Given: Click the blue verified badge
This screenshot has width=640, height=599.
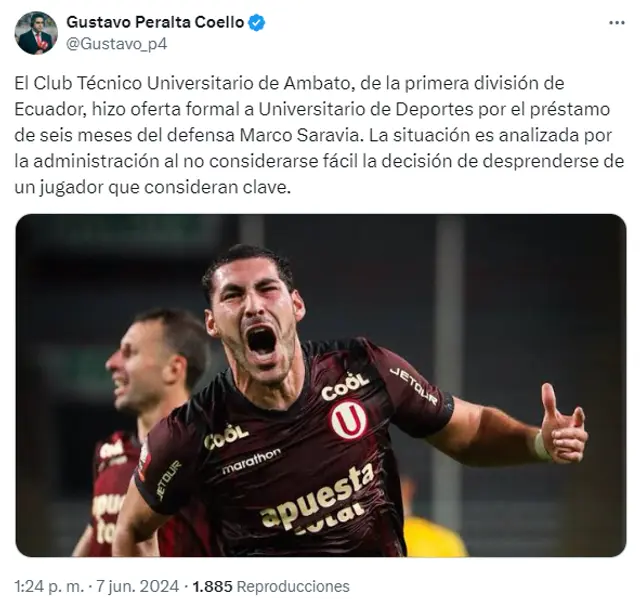Looking at the screenshot, I should [x=257, y=23].
